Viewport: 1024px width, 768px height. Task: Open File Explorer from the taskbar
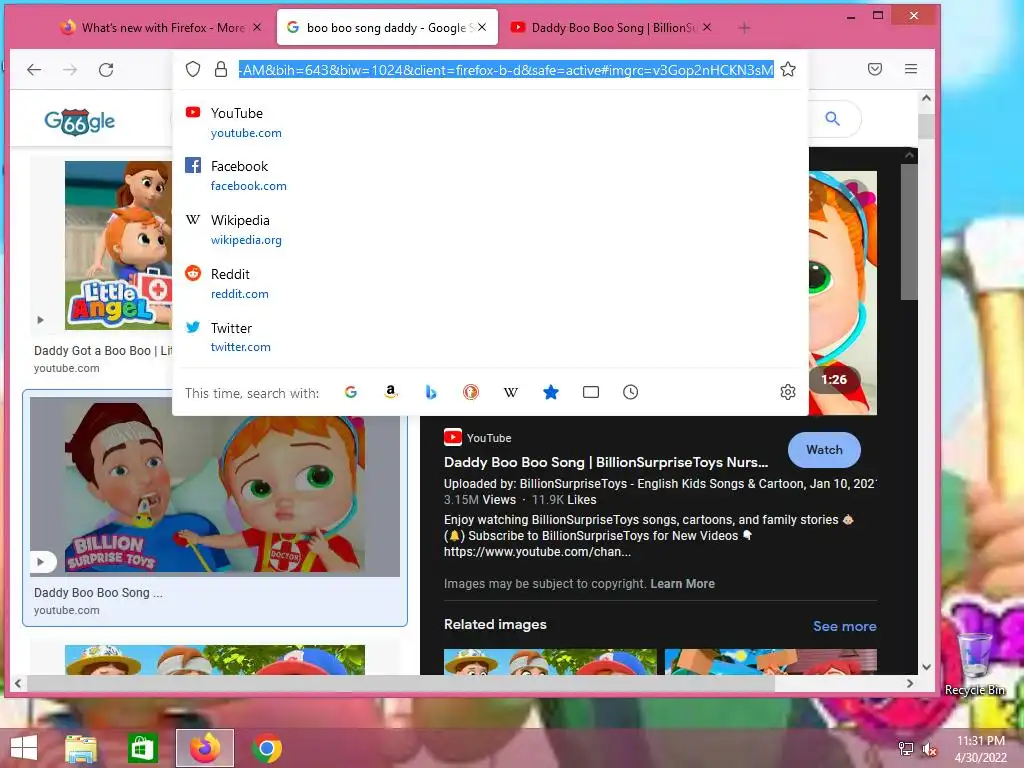(x=81, y=748)
